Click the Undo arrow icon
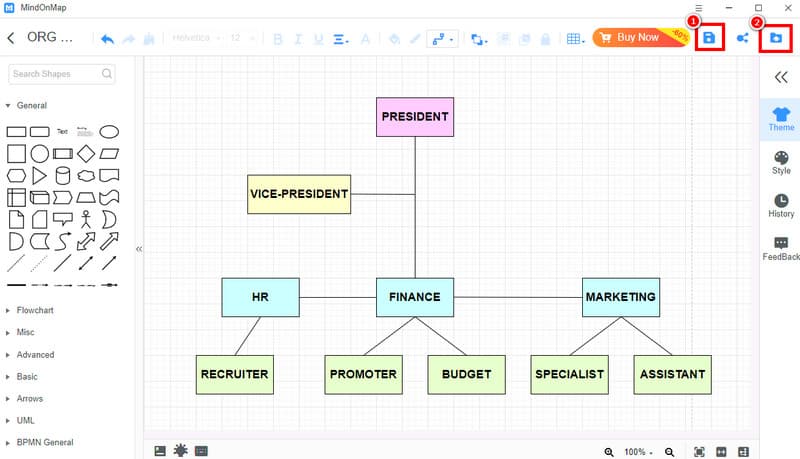The image size is (800, 459). point(107,39)
